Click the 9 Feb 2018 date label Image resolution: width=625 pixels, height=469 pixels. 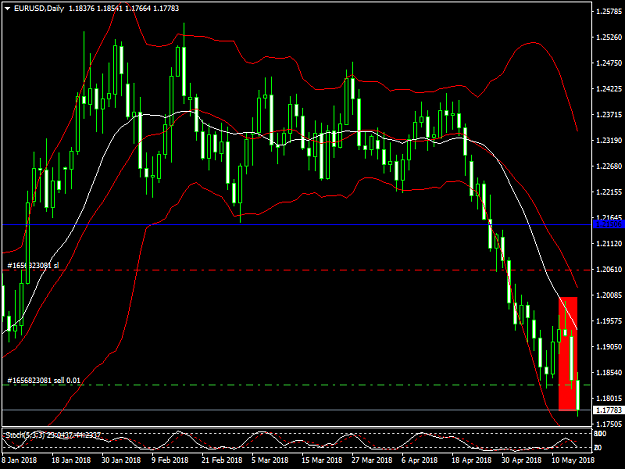170,460
